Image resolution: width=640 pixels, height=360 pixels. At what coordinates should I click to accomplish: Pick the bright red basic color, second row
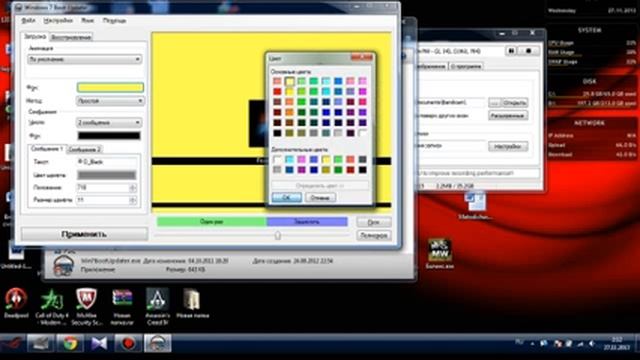click(278, 91)
